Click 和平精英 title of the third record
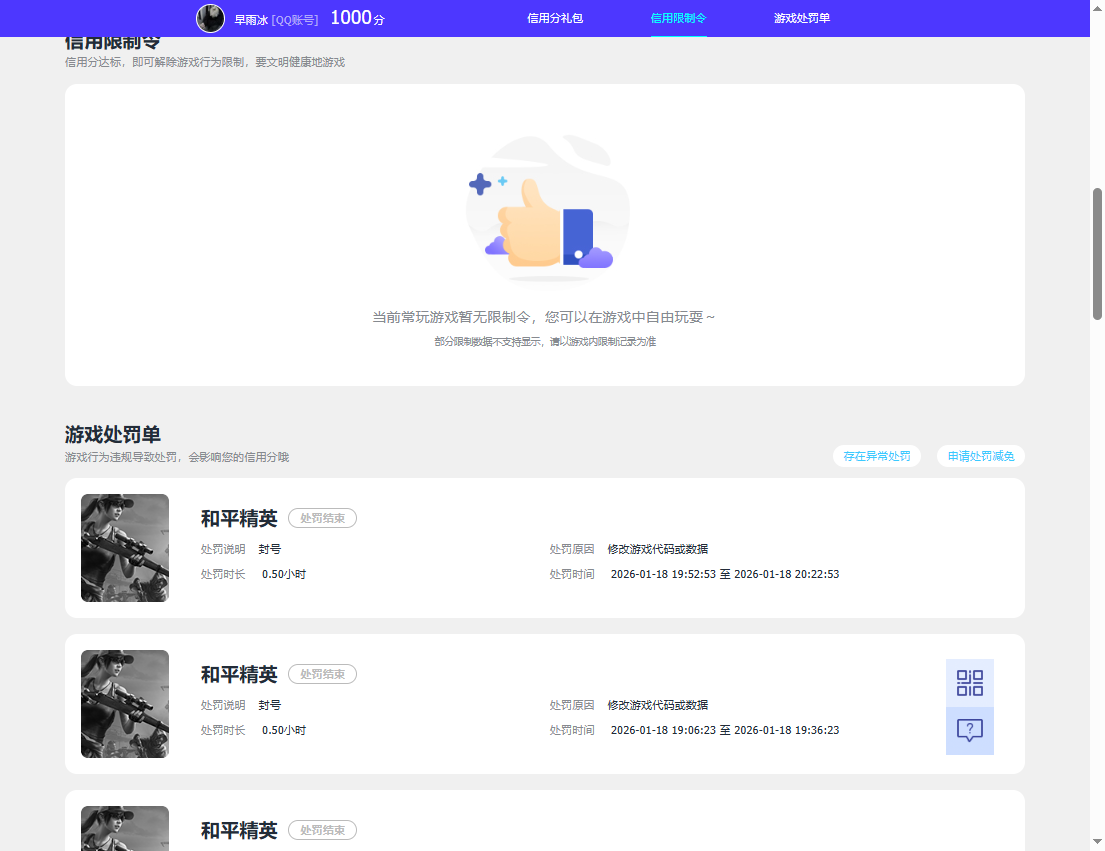The image size is (1105, 851). 239,831
